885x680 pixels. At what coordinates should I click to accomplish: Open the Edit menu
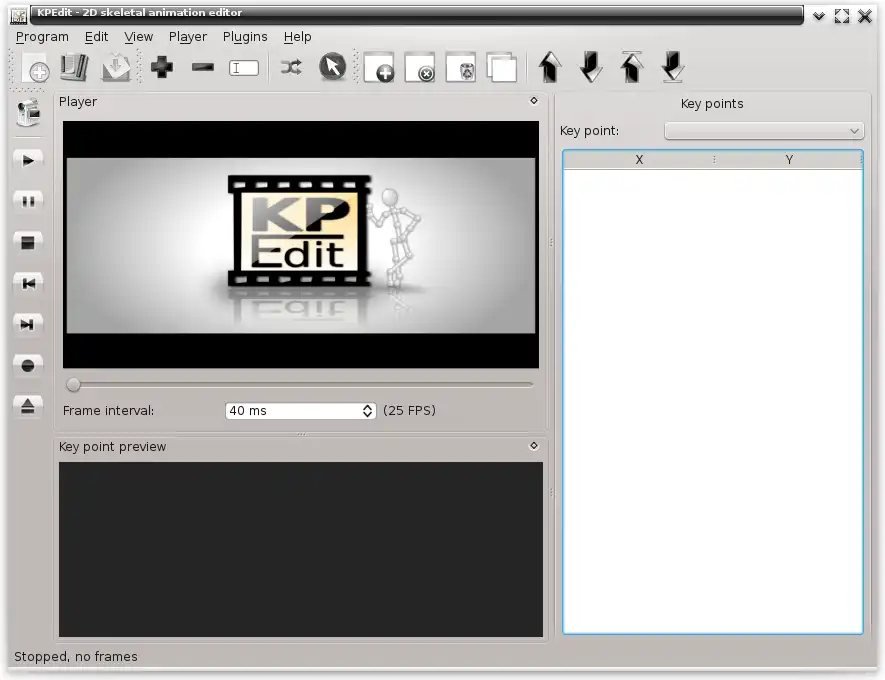click(x=97, y=37)
